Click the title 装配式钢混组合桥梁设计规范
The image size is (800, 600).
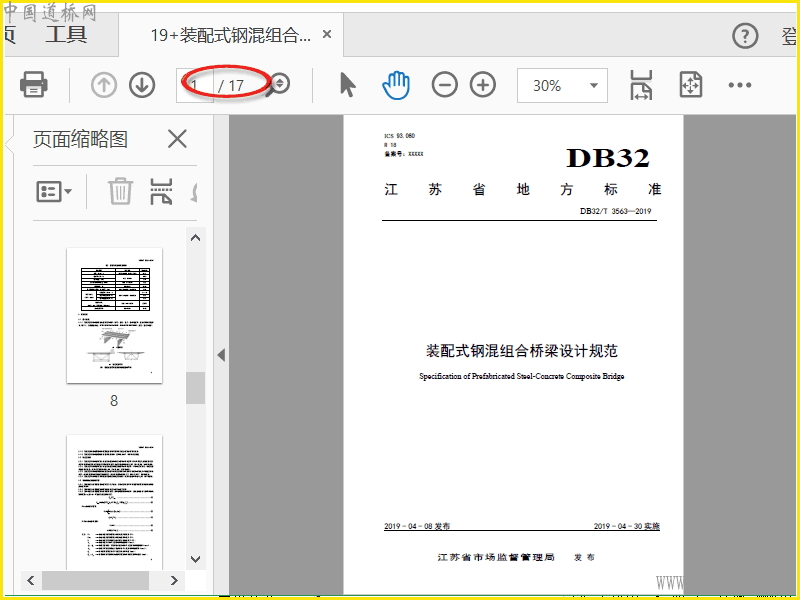point(522,351)
